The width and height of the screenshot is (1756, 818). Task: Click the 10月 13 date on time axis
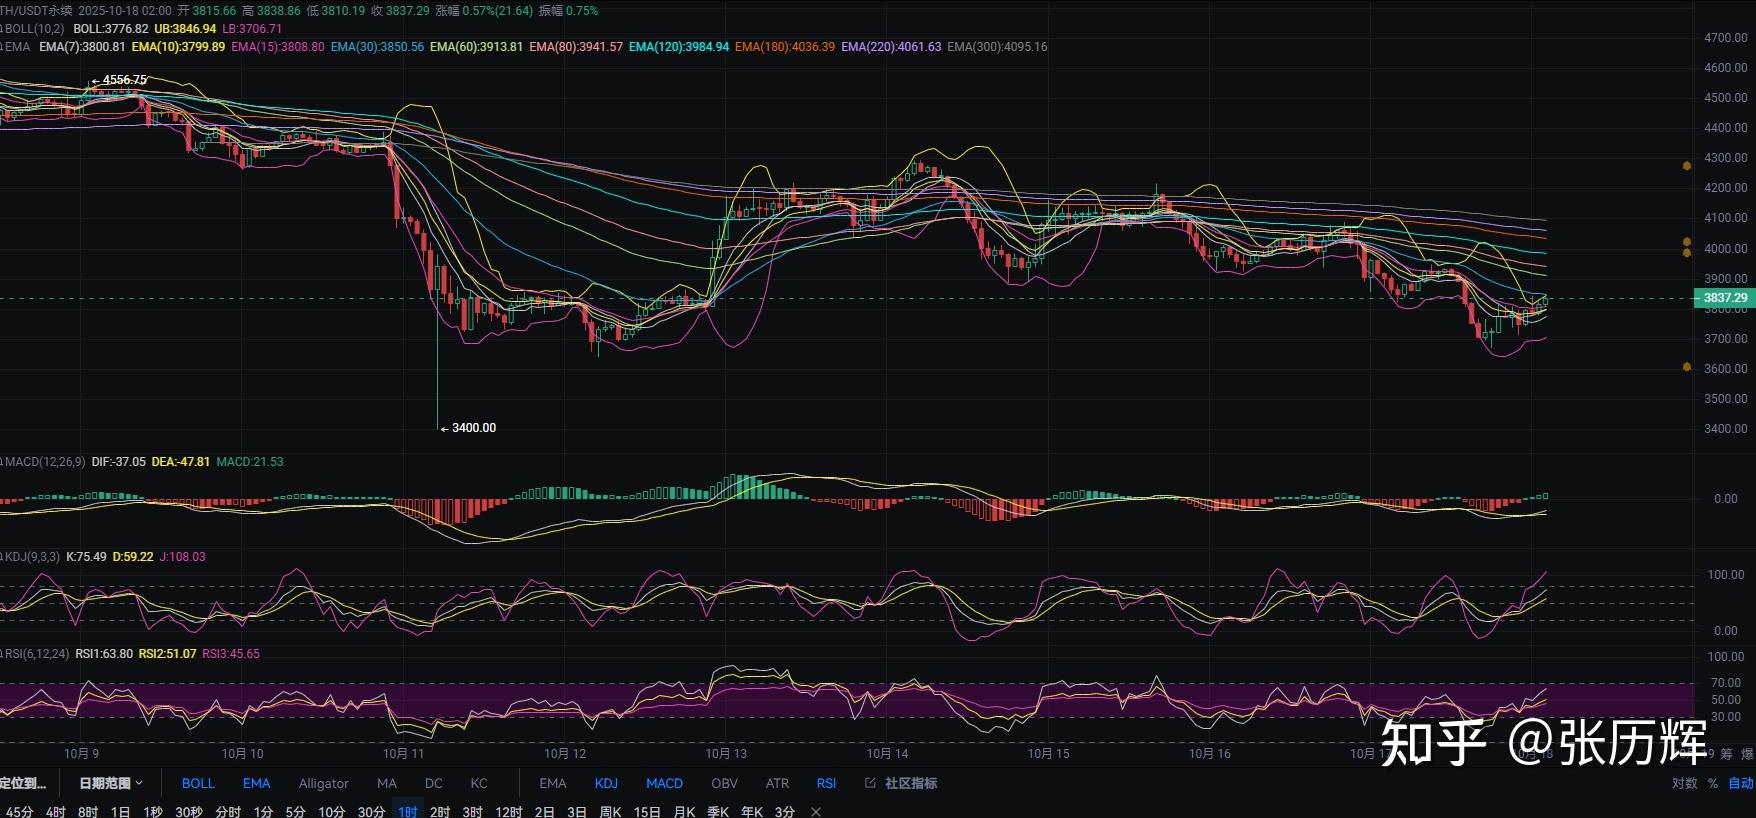(726, 753)
